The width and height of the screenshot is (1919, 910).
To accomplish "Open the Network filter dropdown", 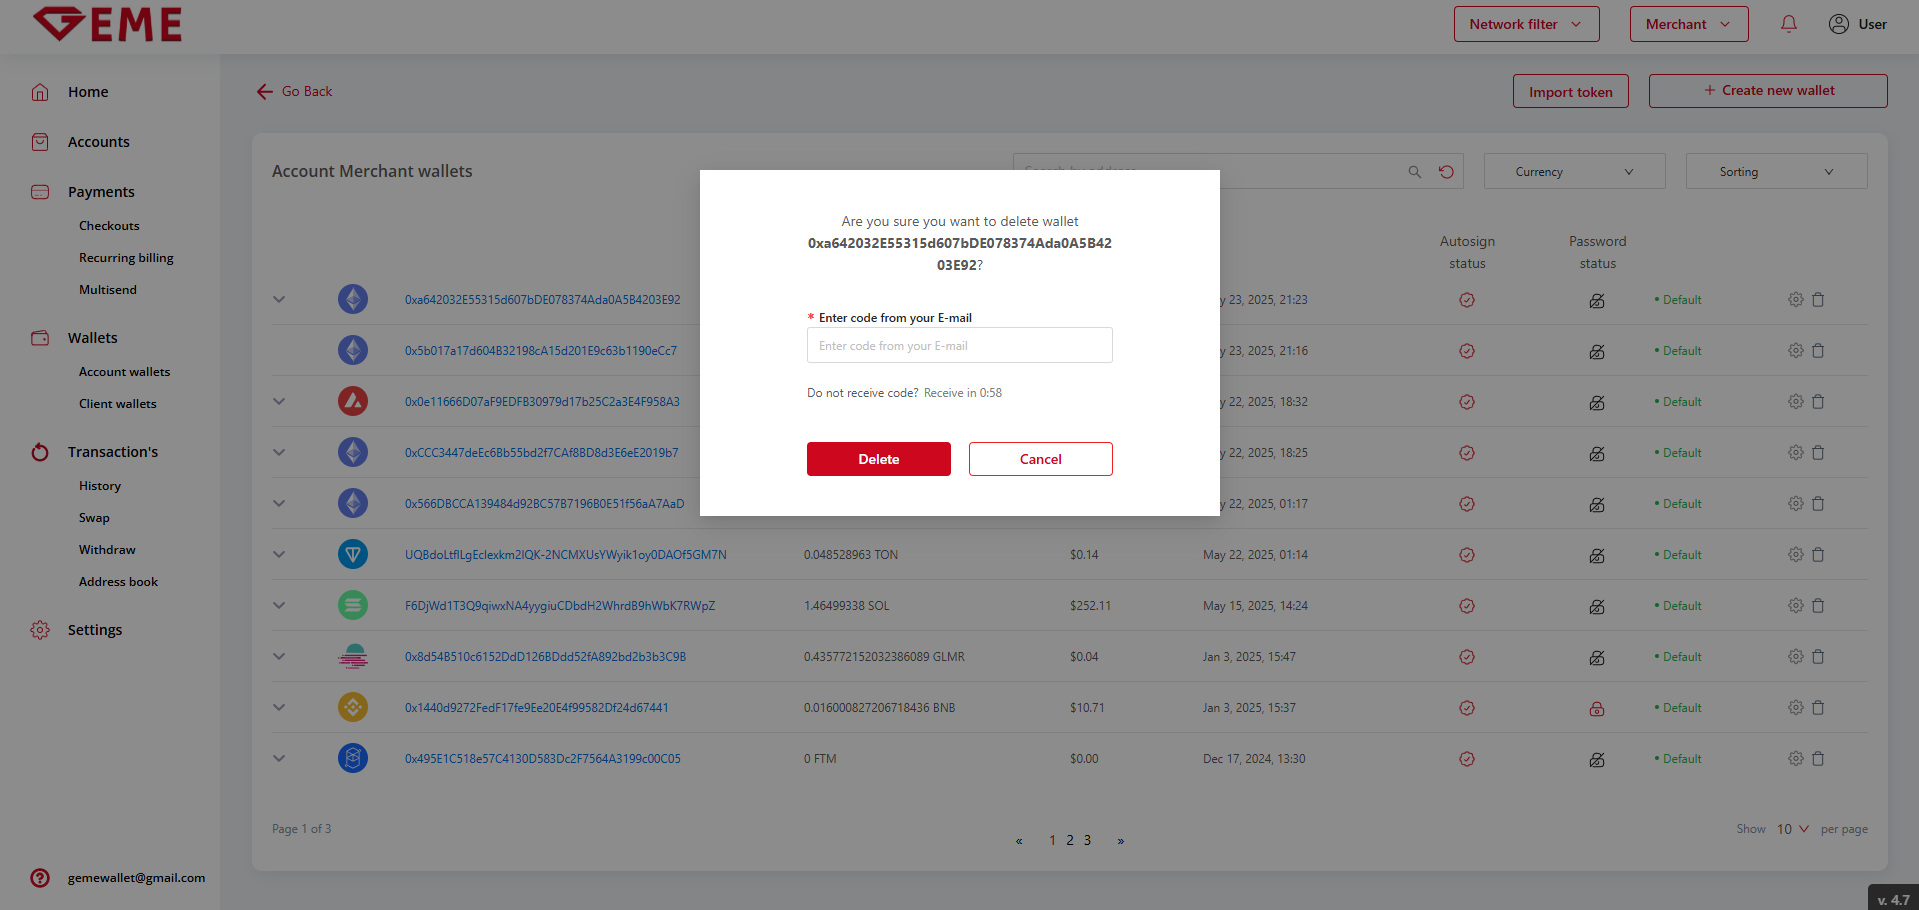I will tap(1526, 24).
